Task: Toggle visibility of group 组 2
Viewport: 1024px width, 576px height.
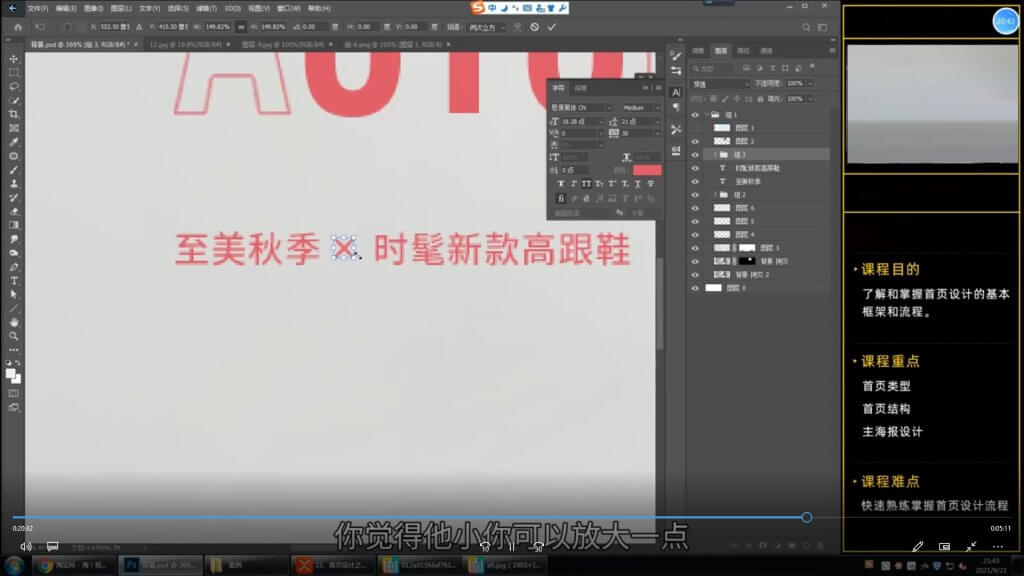Action: point(695,195)
